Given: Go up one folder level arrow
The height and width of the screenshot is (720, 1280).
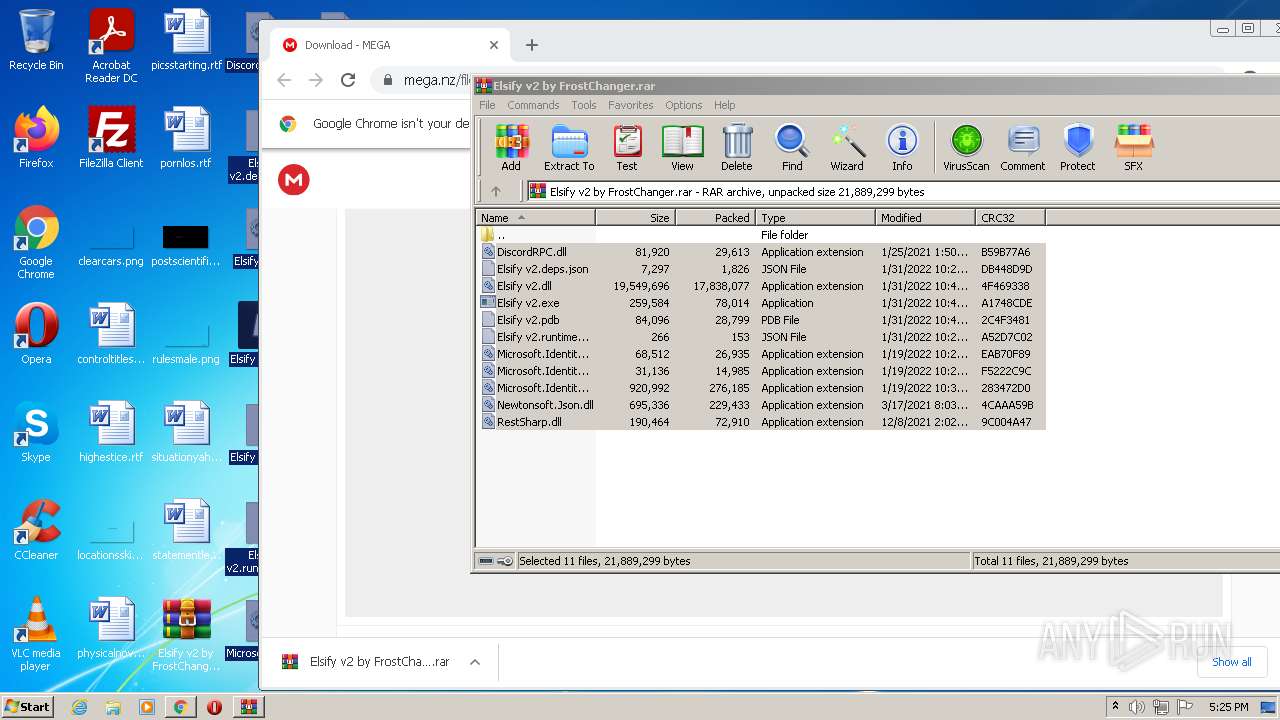Looking at the screenshot, I should 496,192.
